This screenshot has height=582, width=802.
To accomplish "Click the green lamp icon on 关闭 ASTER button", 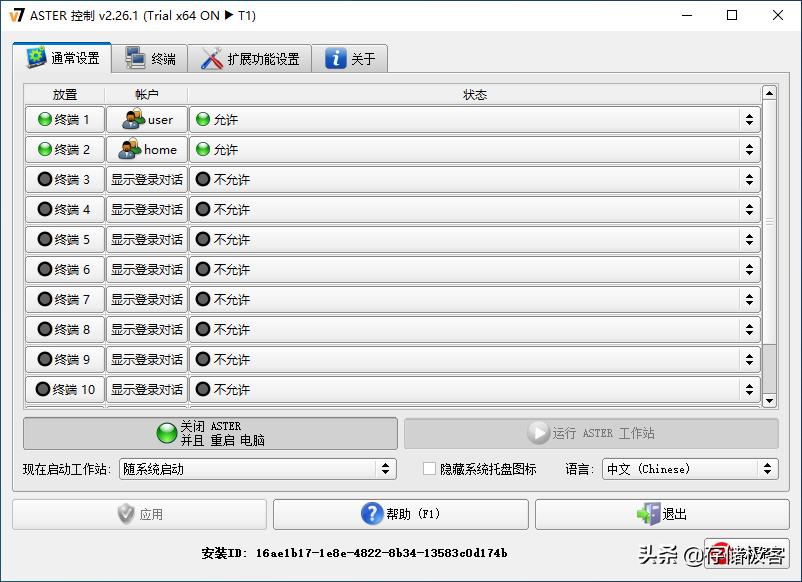I will pos(165,432).
